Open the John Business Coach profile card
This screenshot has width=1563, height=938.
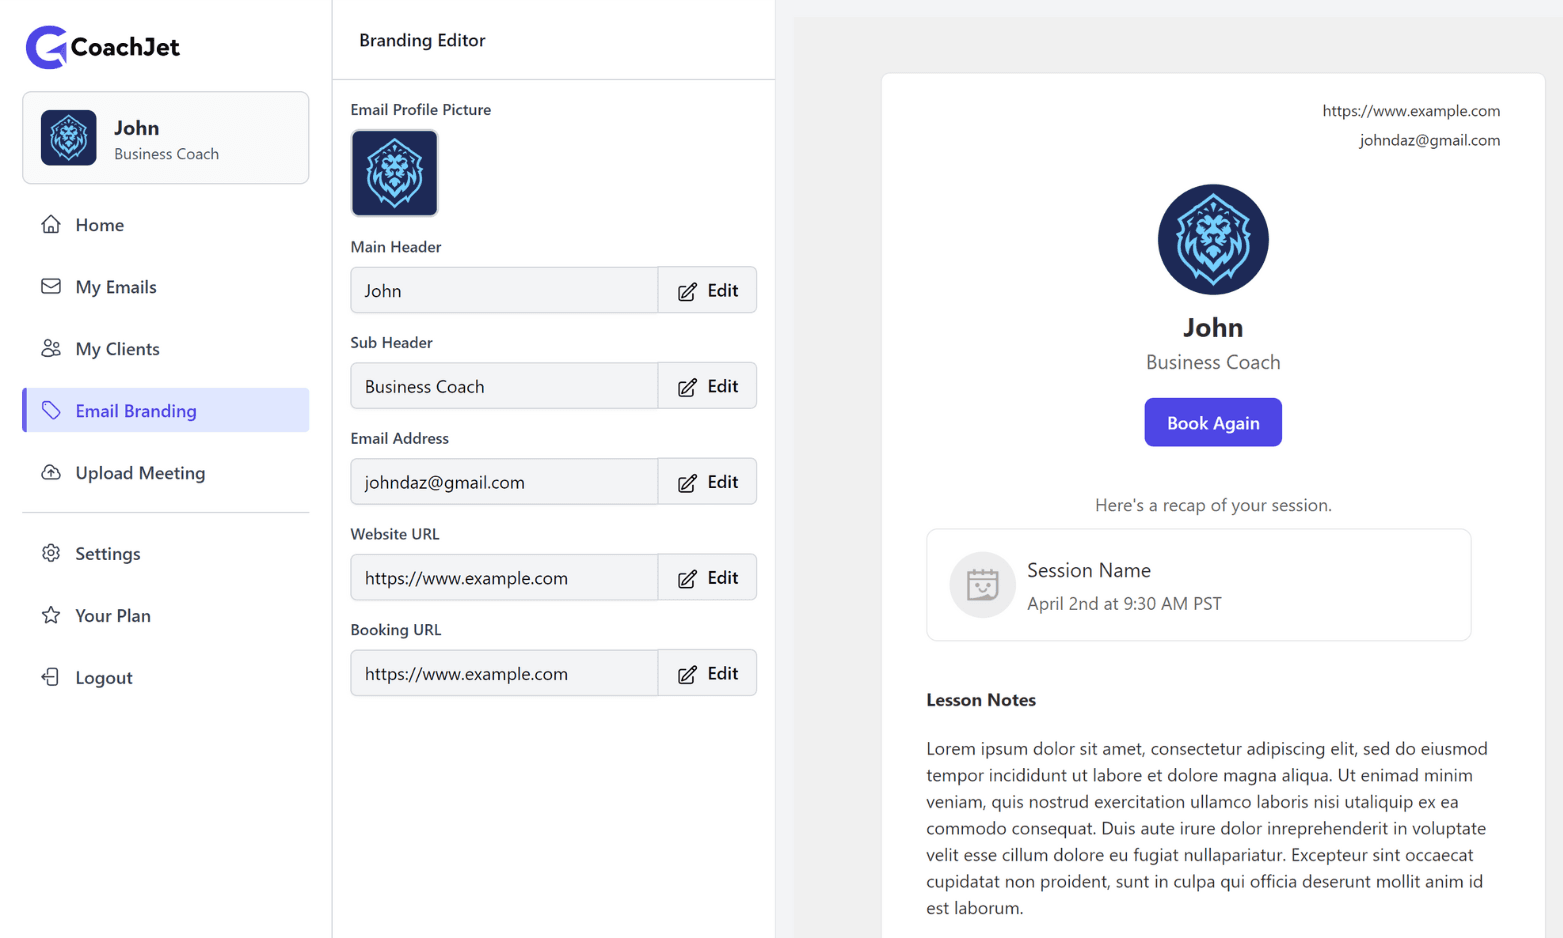pos(166,138)
